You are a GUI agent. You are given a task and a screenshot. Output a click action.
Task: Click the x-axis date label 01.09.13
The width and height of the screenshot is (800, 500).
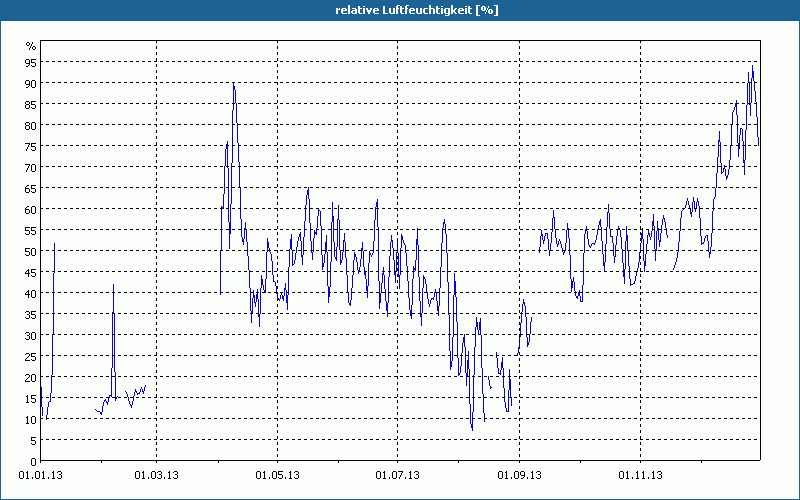coord(519,476)
